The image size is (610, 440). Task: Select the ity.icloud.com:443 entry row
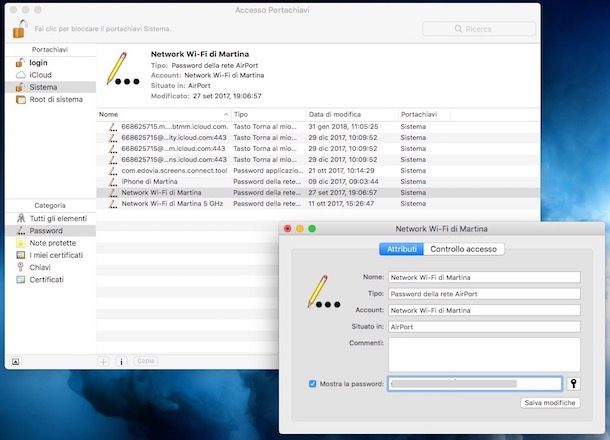tap(318, 137)
